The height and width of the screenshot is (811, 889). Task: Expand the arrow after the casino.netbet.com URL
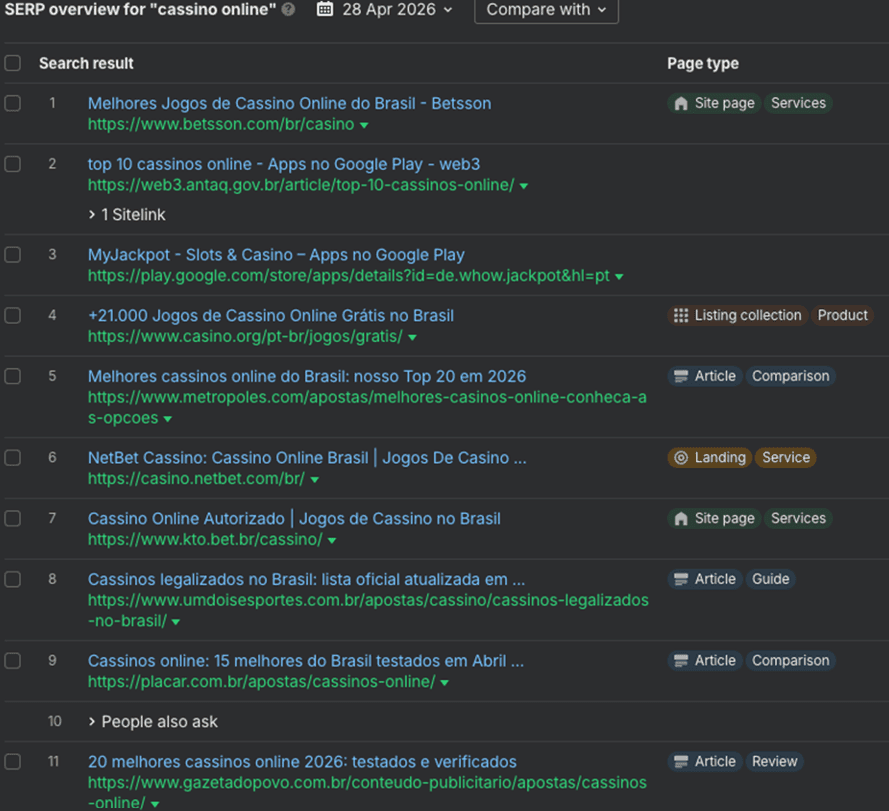315,480
